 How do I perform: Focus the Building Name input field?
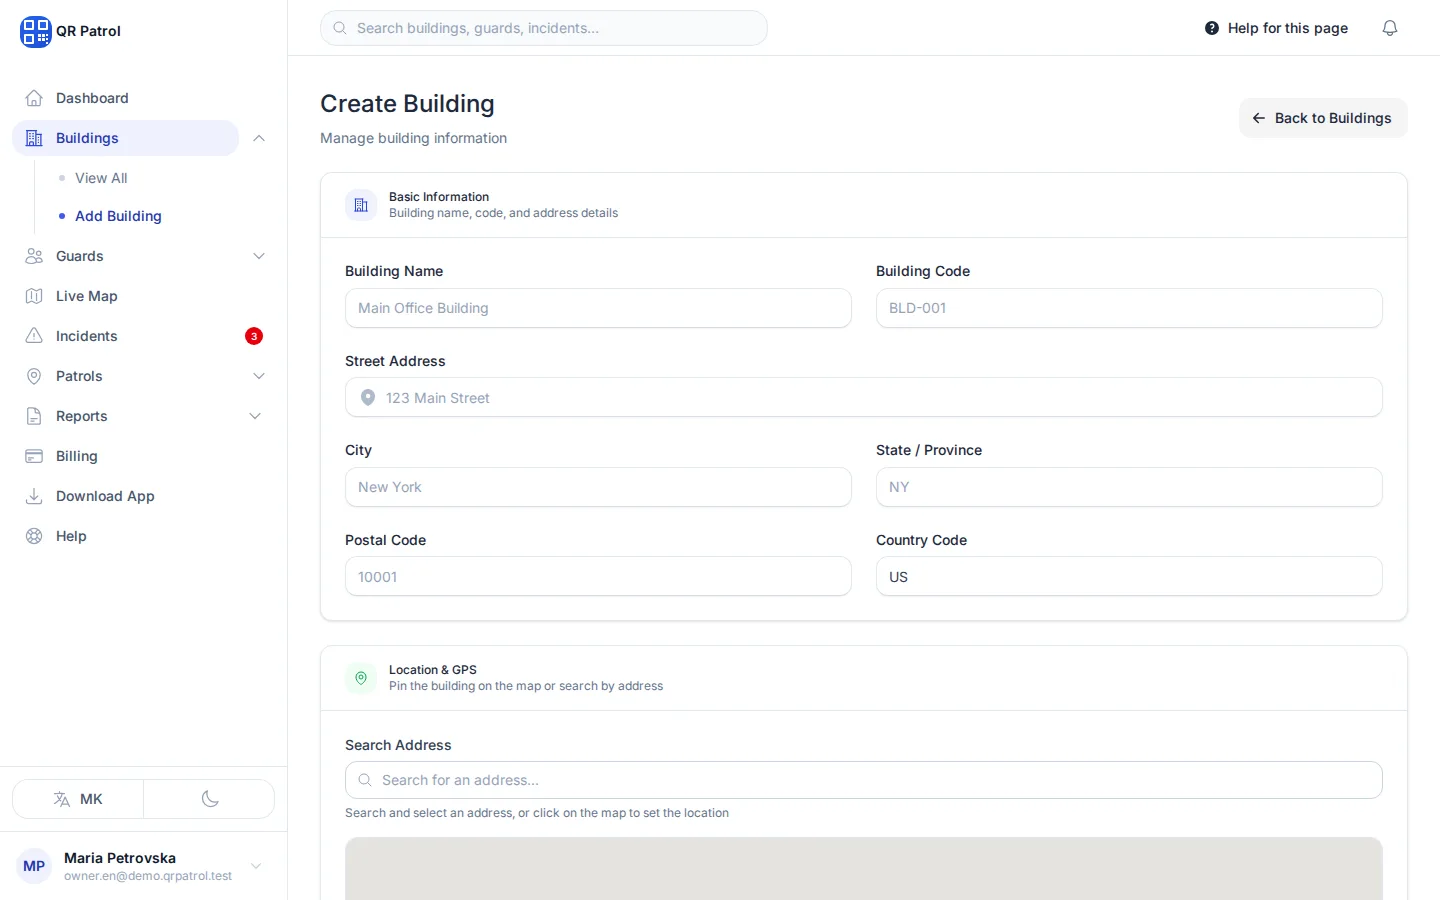coord(598,308)
